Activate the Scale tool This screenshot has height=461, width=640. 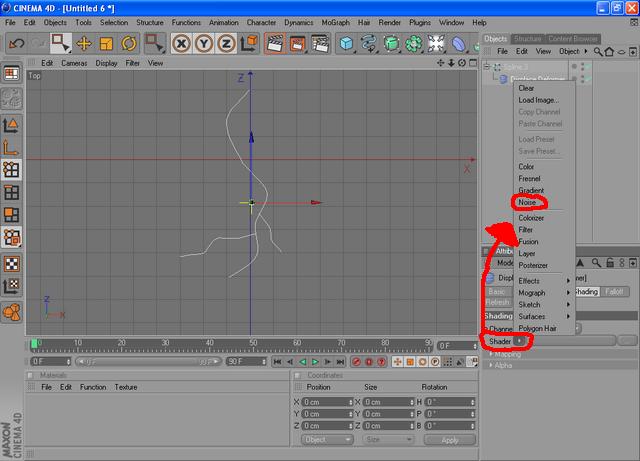(106, 43)
